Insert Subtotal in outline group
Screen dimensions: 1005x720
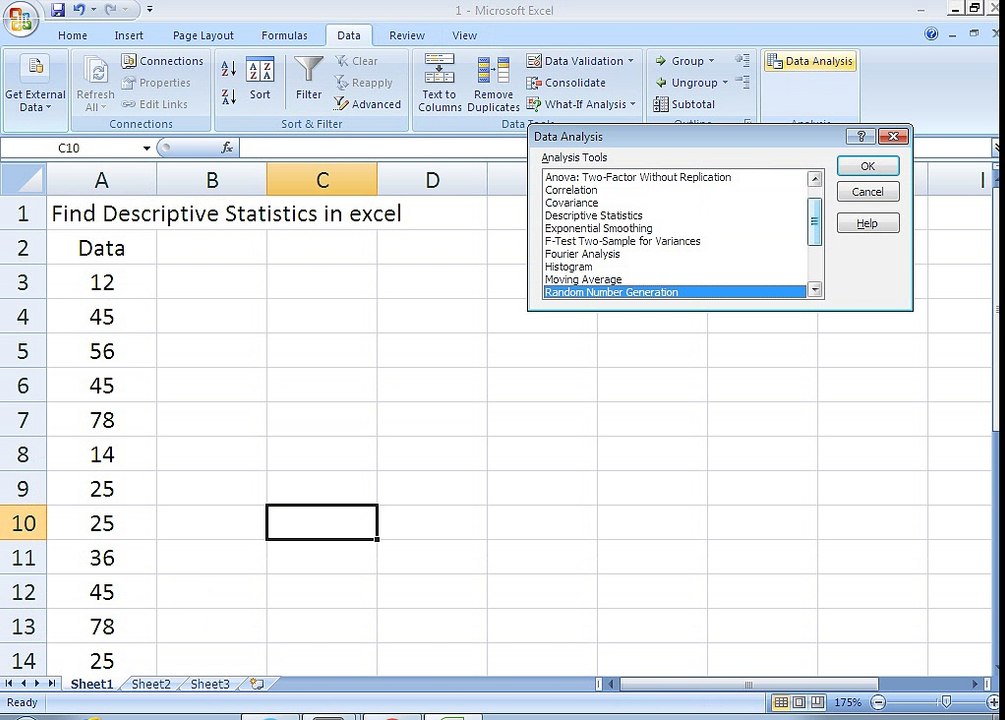coord(684,104)
